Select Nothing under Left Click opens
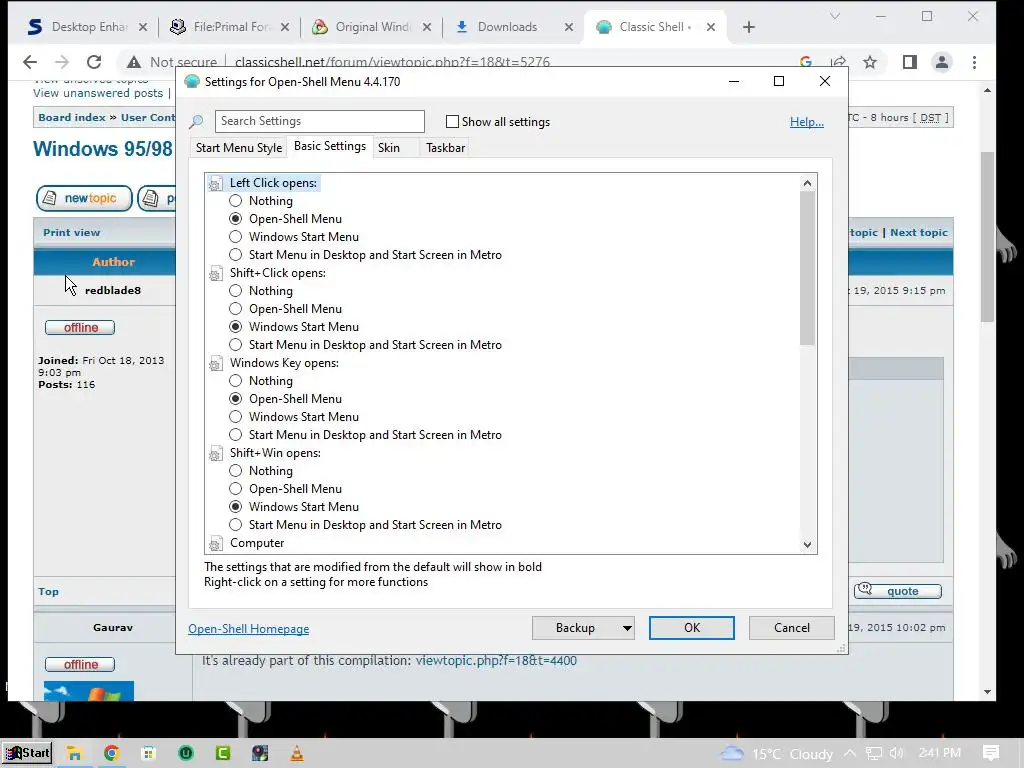 point(235,201)
